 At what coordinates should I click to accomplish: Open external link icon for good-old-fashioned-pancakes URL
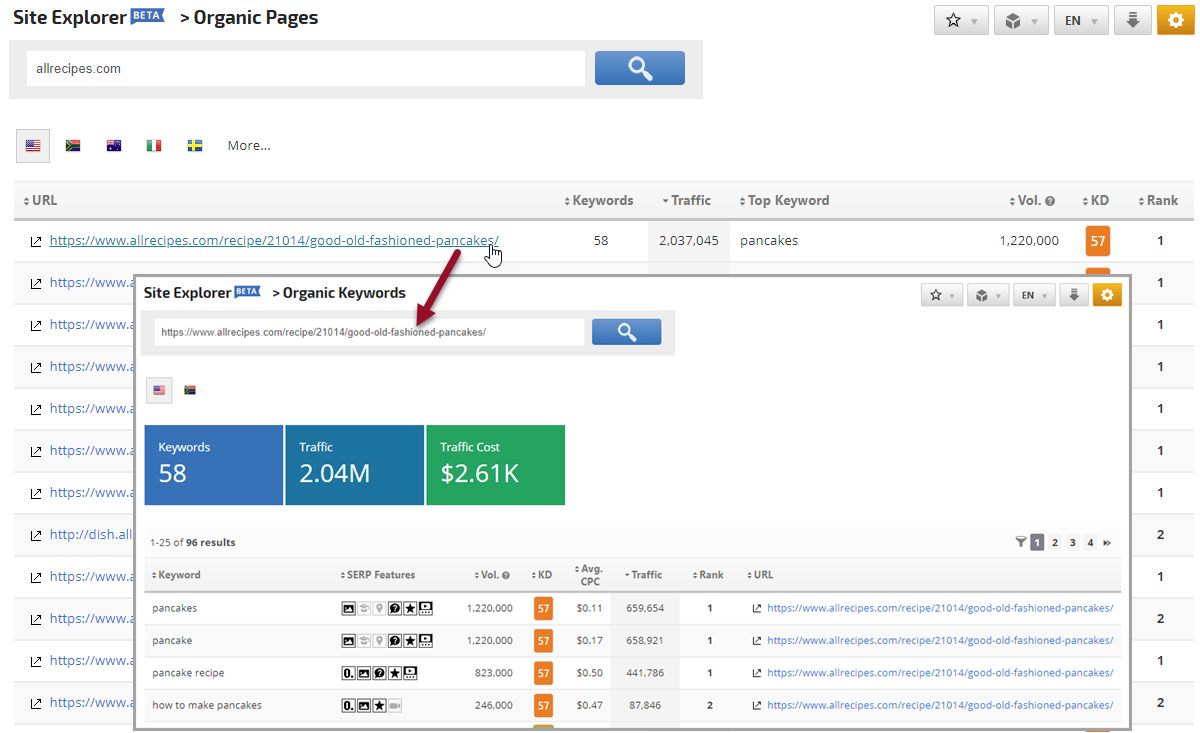[x=36, y=241]
